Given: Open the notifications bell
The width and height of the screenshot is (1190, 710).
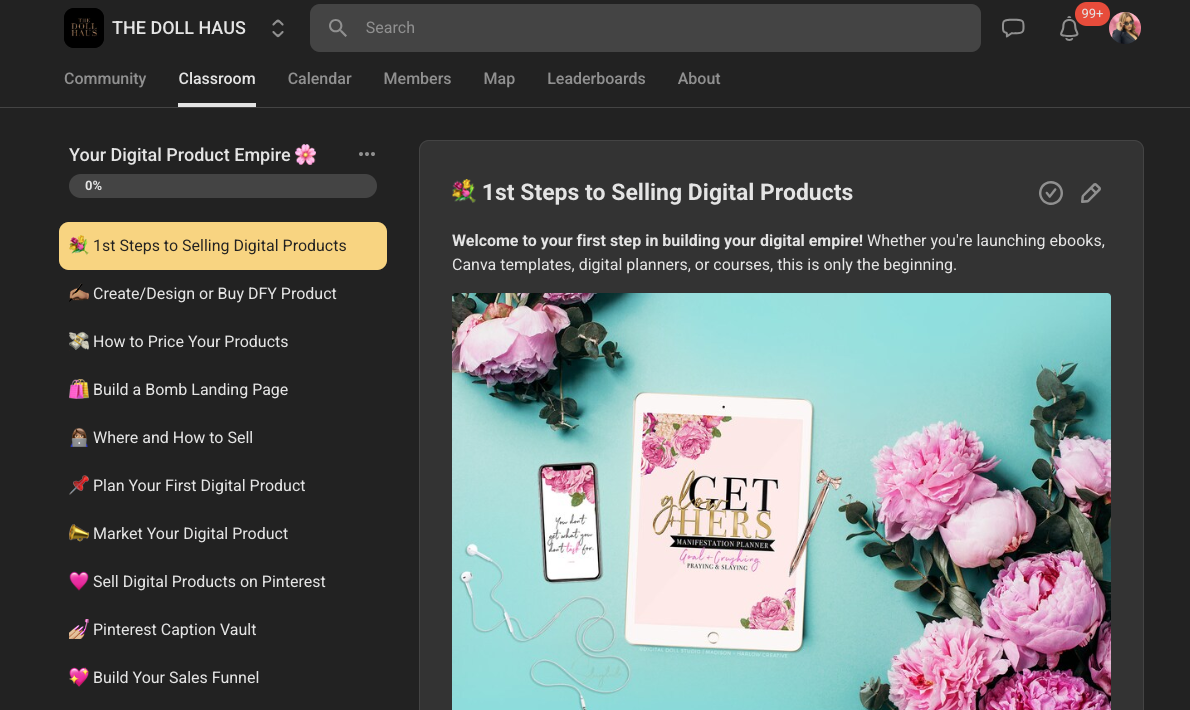Looking at the screenshot, I should [1069, 29].
